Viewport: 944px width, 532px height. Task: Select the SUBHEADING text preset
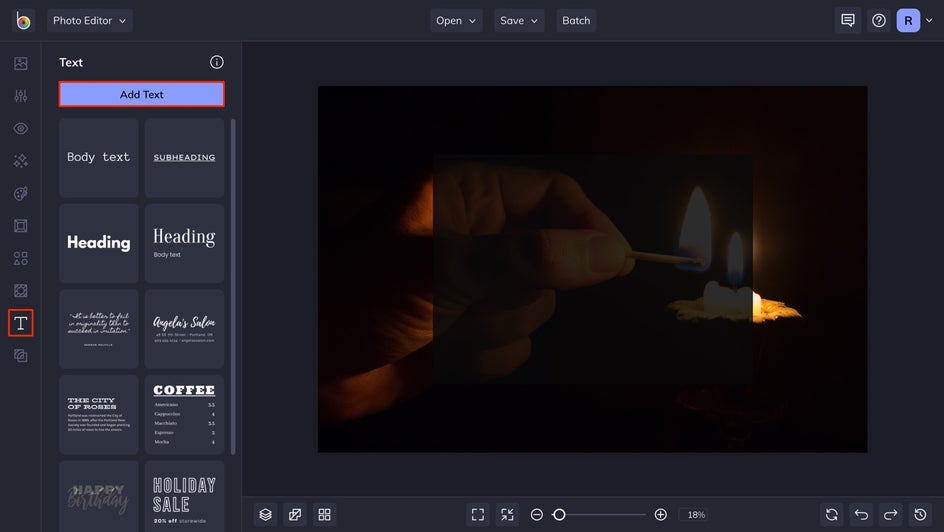[184, 158]
